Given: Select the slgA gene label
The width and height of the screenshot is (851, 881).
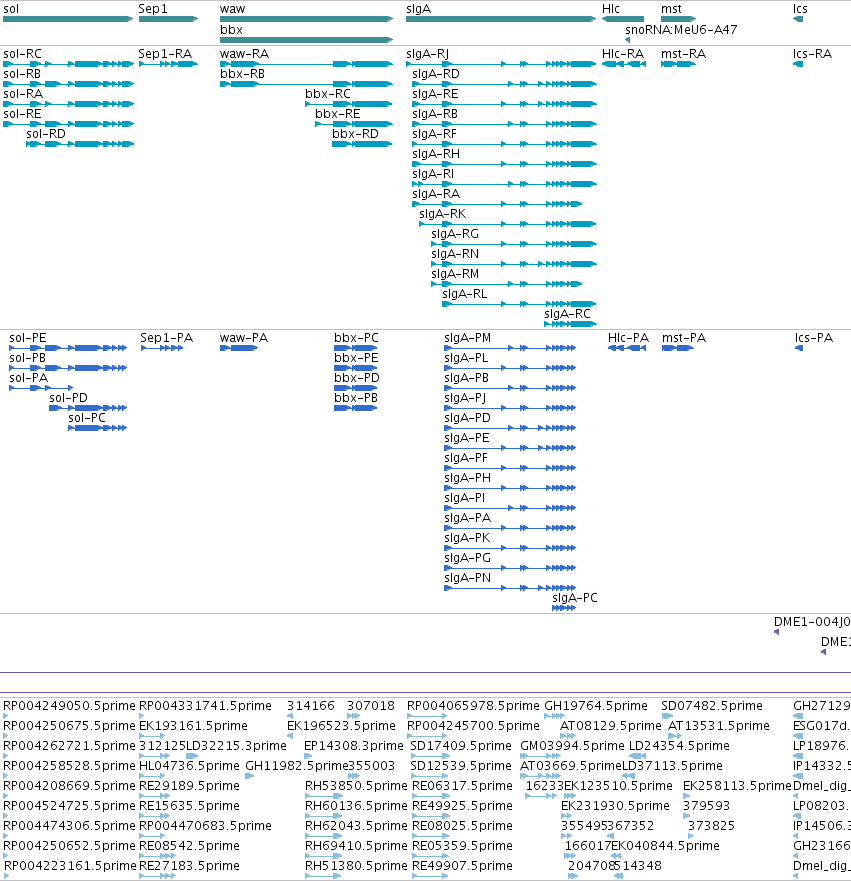Looking at the screenshot, I should 418,10.
